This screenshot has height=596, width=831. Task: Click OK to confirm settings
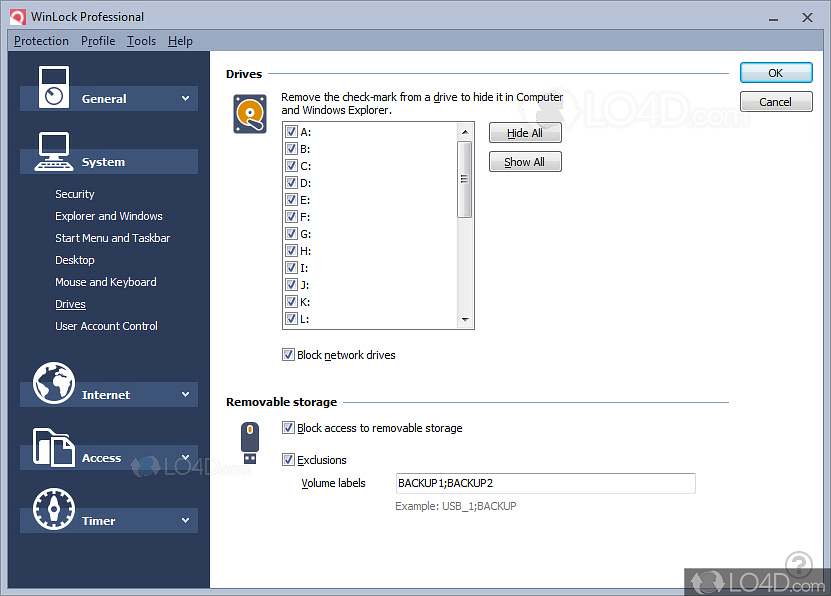coord(776,72)
